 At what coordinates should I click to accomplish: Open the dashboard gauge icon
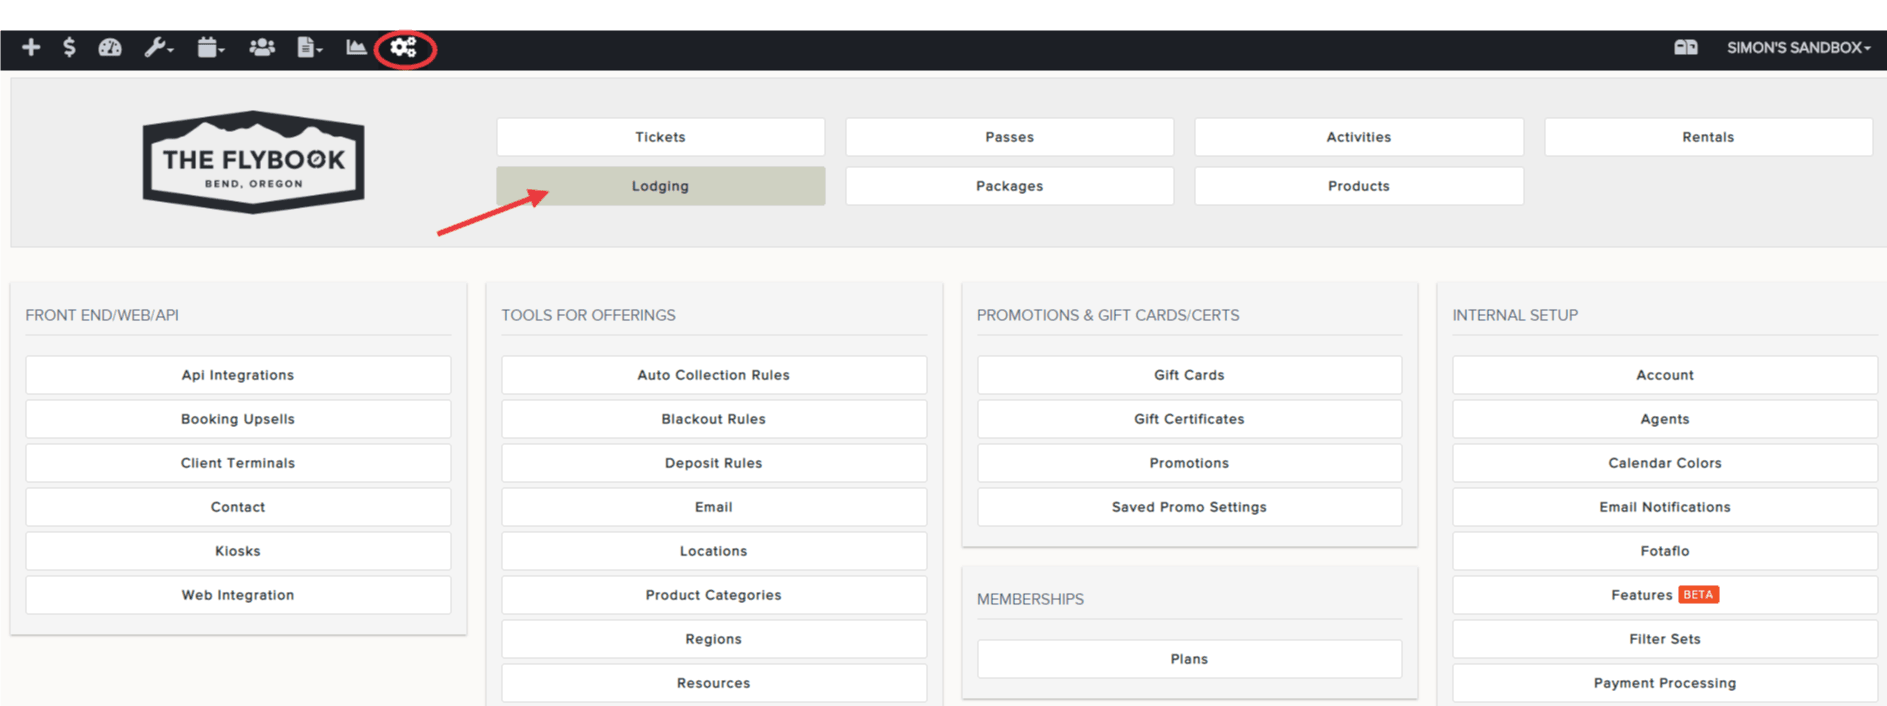click(110, 47)
